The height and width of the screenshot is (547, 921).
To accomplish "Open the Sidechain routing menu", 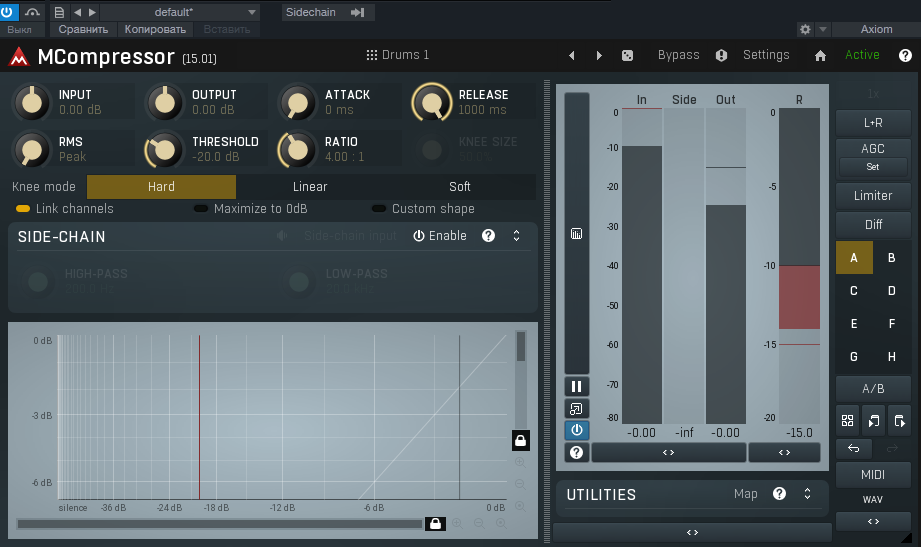I will coord(327,12).
